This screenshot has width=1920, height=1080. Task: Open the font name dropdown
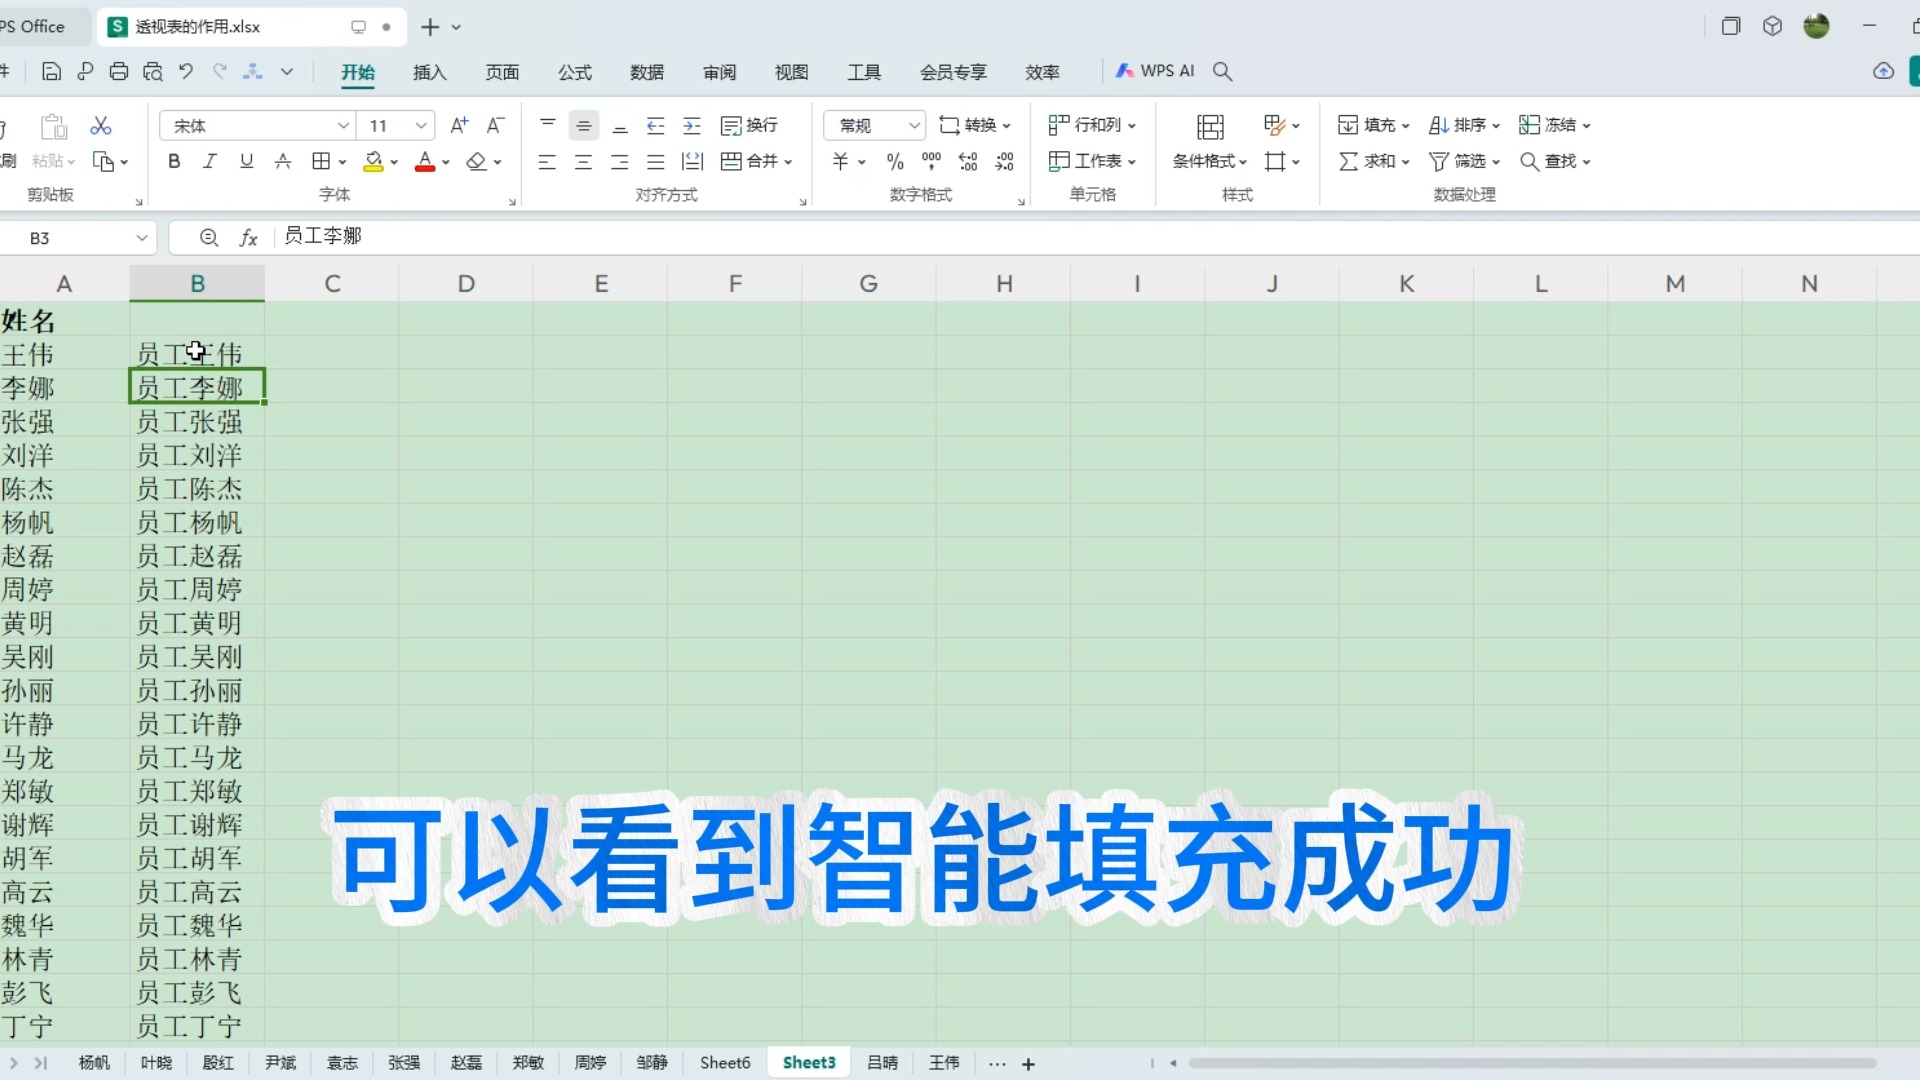pos(344,125)
